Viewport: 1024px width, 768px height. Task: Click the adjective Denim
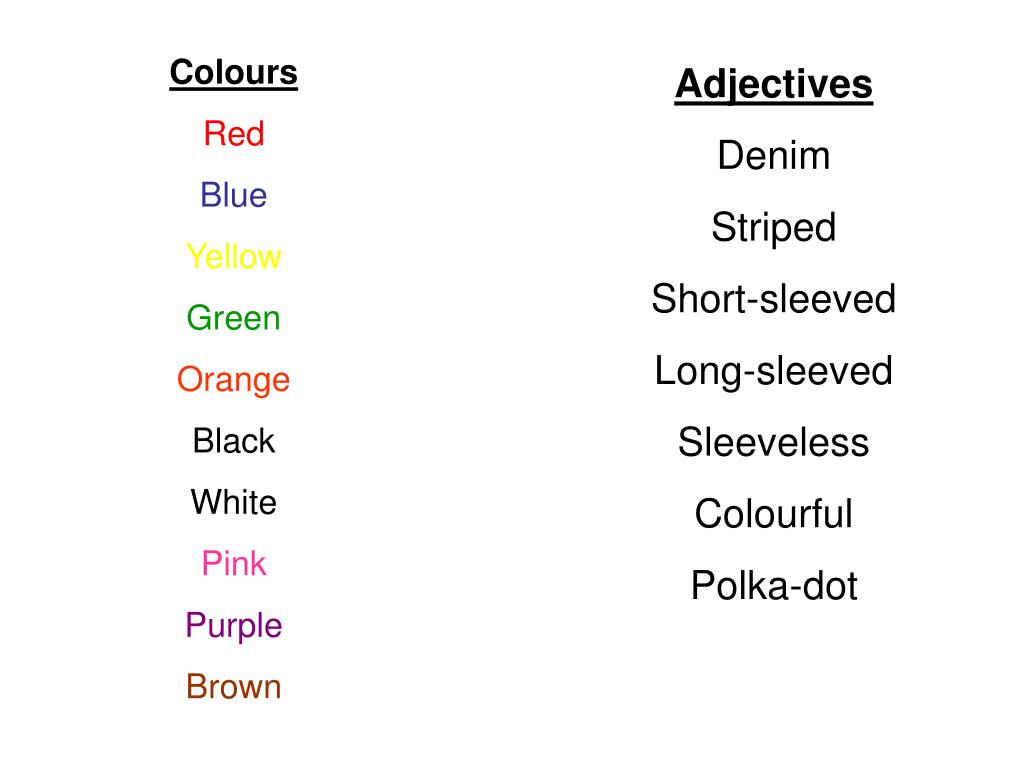click(774, 155)
